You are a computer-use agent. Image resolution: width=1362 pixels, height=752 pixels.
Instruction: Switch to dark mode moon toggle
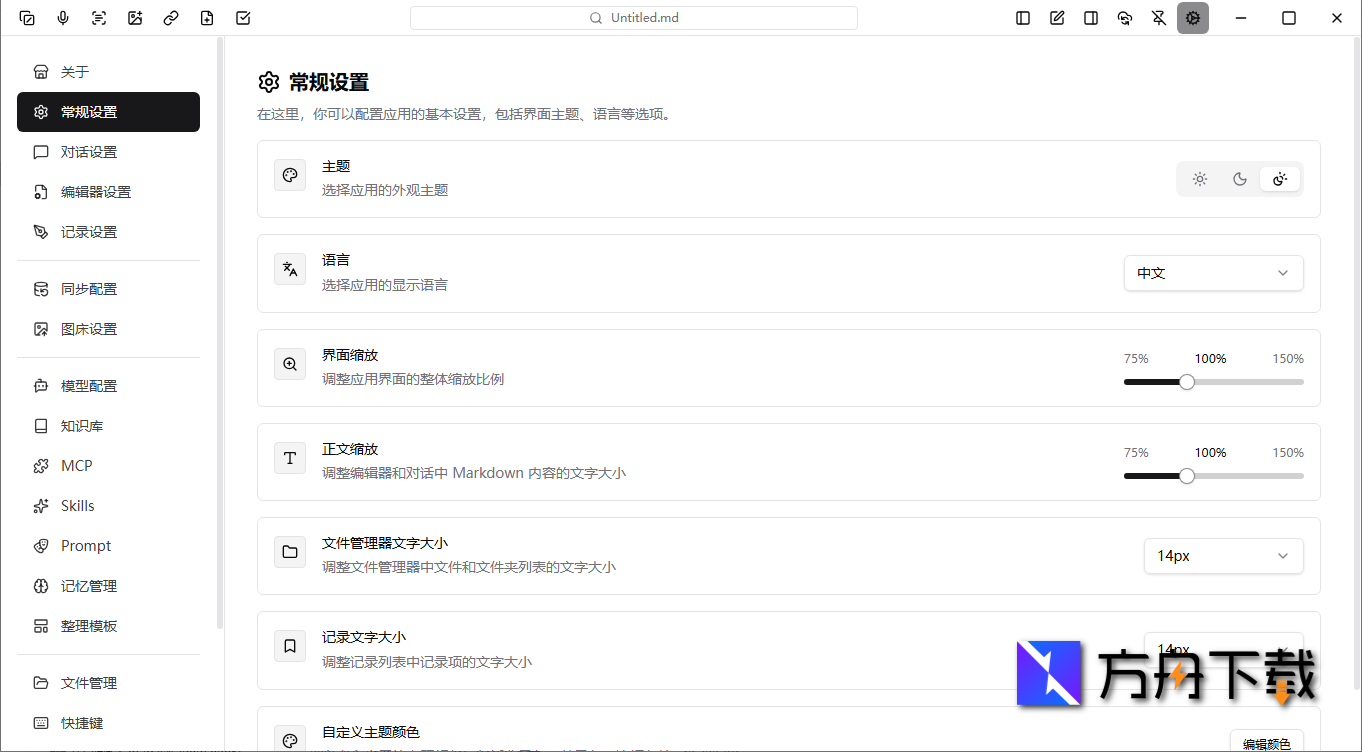[1239, 178]
